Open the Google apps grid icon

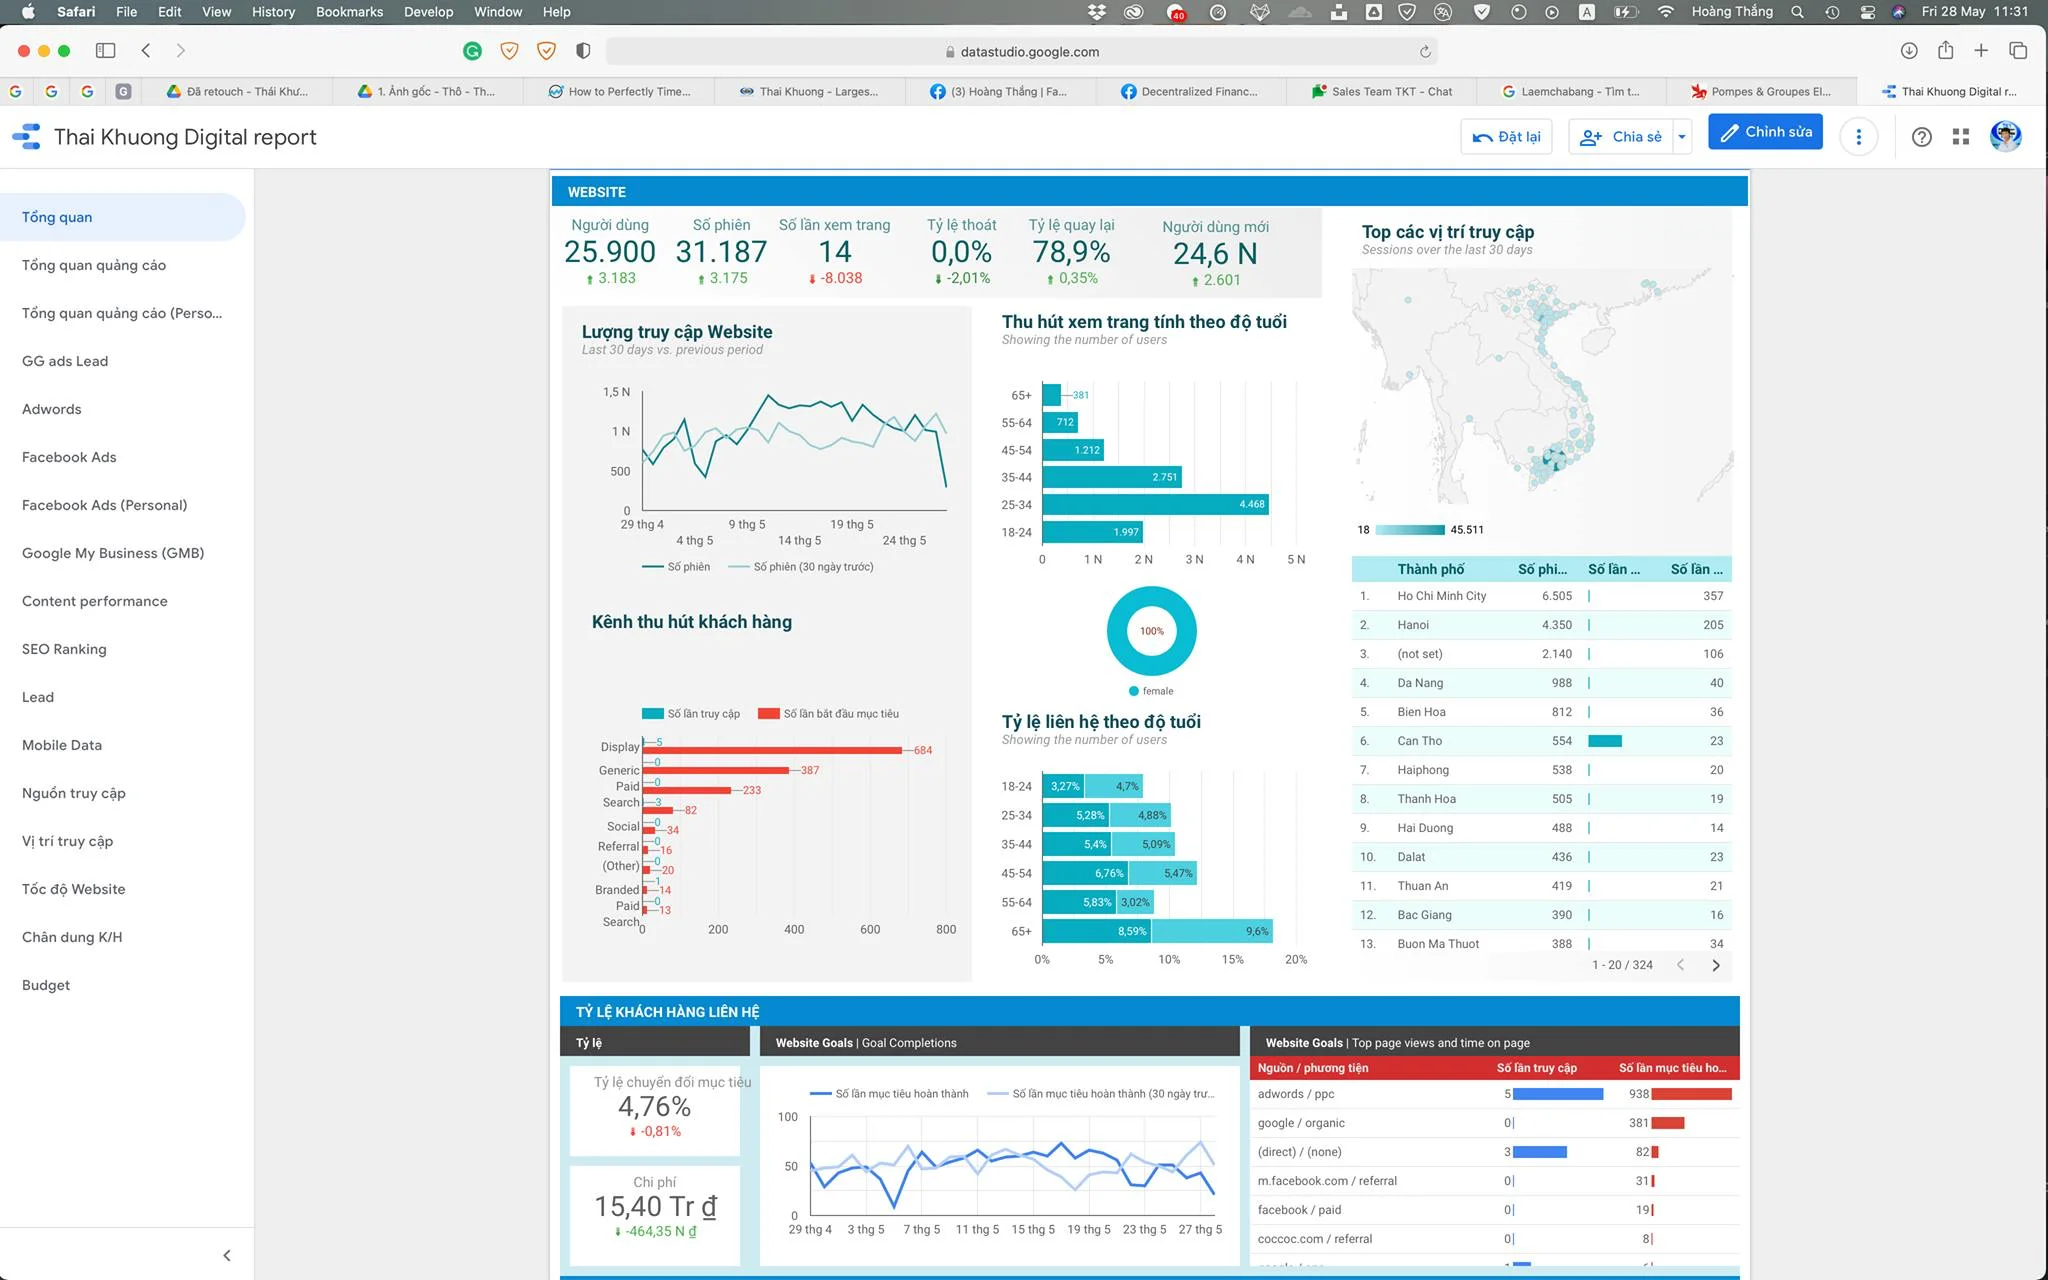(1961, 137)
